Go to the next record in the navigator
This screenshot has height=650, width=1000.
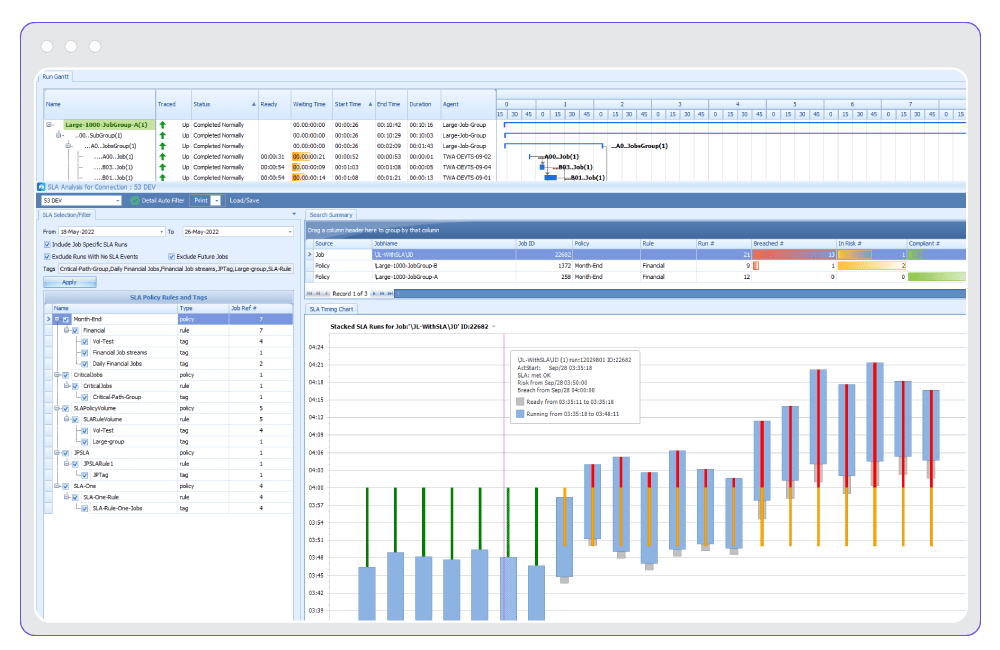(374, 293)
